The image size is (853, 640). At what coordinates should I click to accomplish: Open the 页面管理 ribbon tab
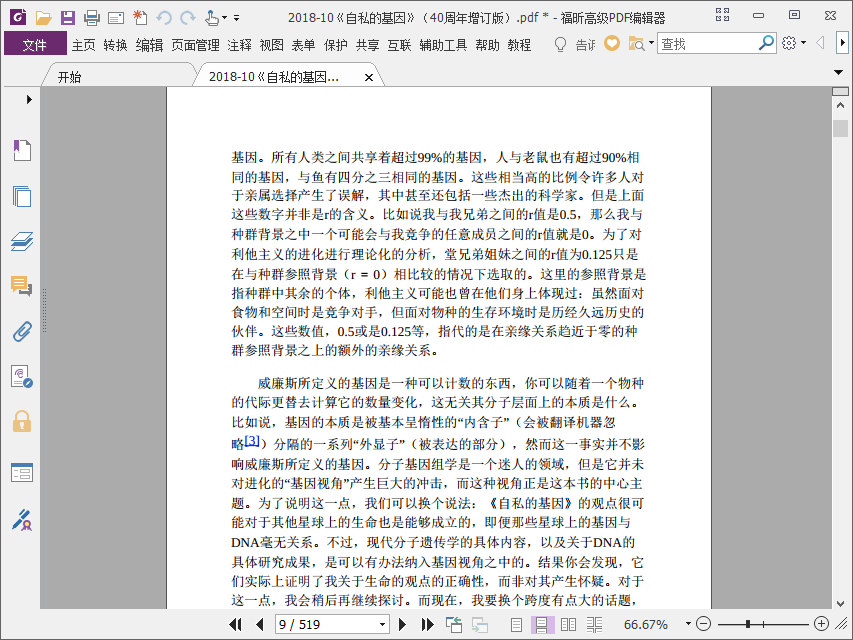pos(195,45)
